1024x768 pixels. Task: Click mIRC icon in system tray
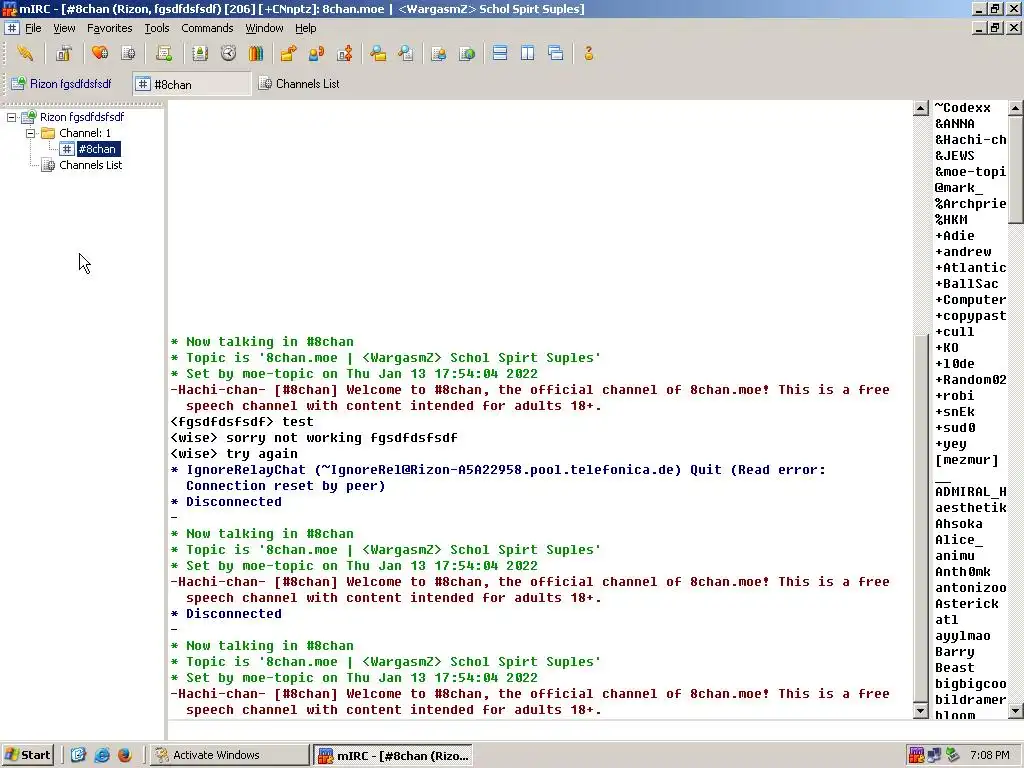(x=916, y=755)
